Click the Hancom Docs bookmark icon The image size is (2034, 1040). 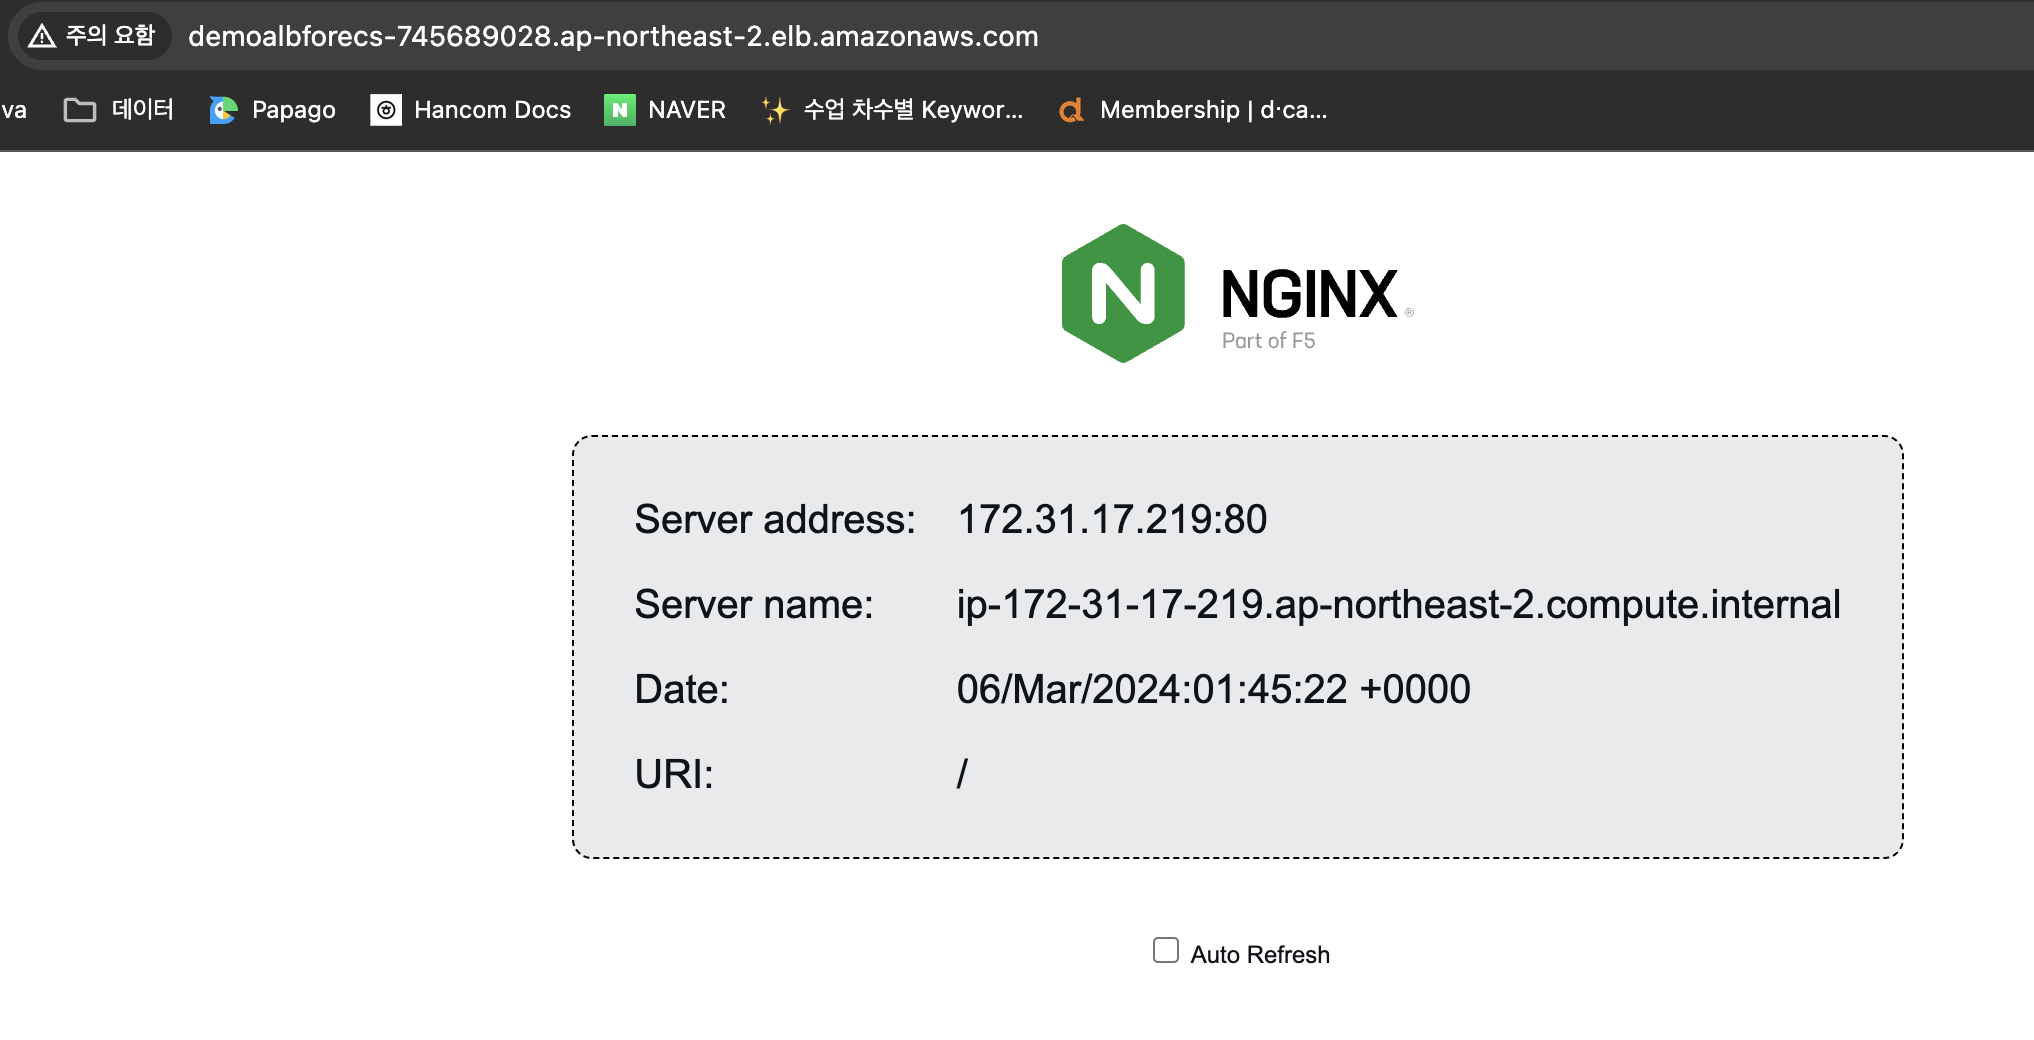click(x=386, y=110)
